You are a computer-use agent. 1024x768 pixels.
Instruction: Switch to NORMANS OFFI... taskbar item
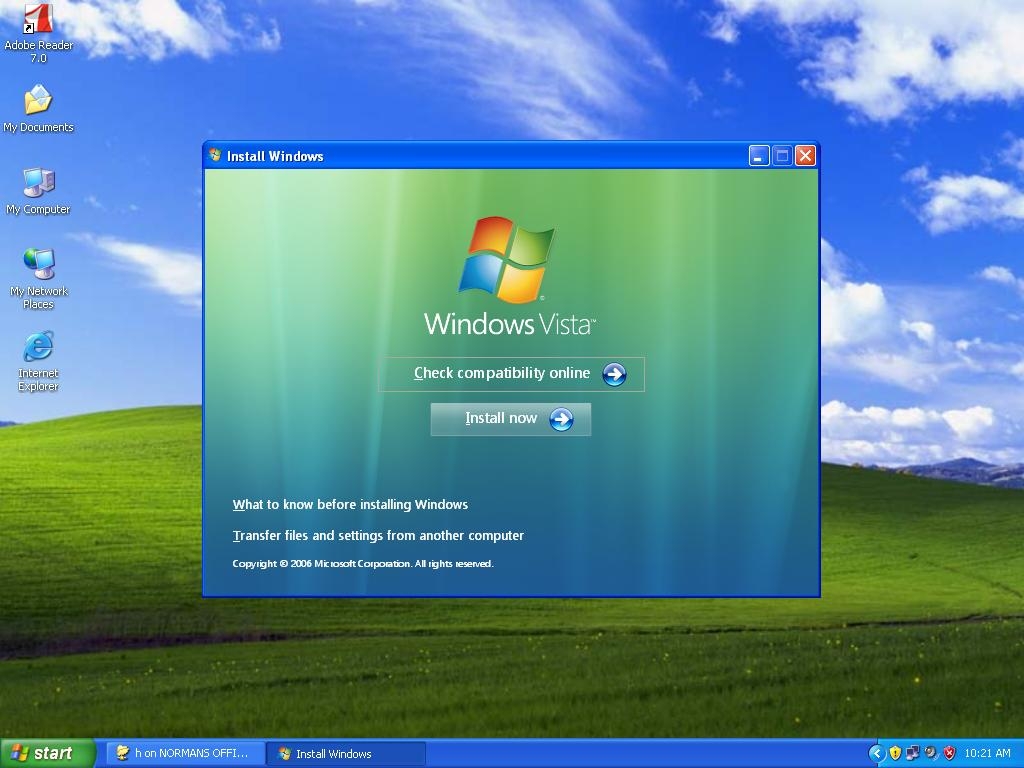pyautogui.click(x=185, y=753)
